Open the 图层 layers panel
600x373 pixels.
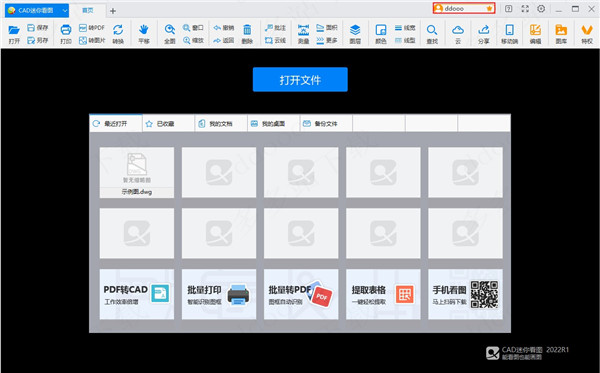coord(355,34)
